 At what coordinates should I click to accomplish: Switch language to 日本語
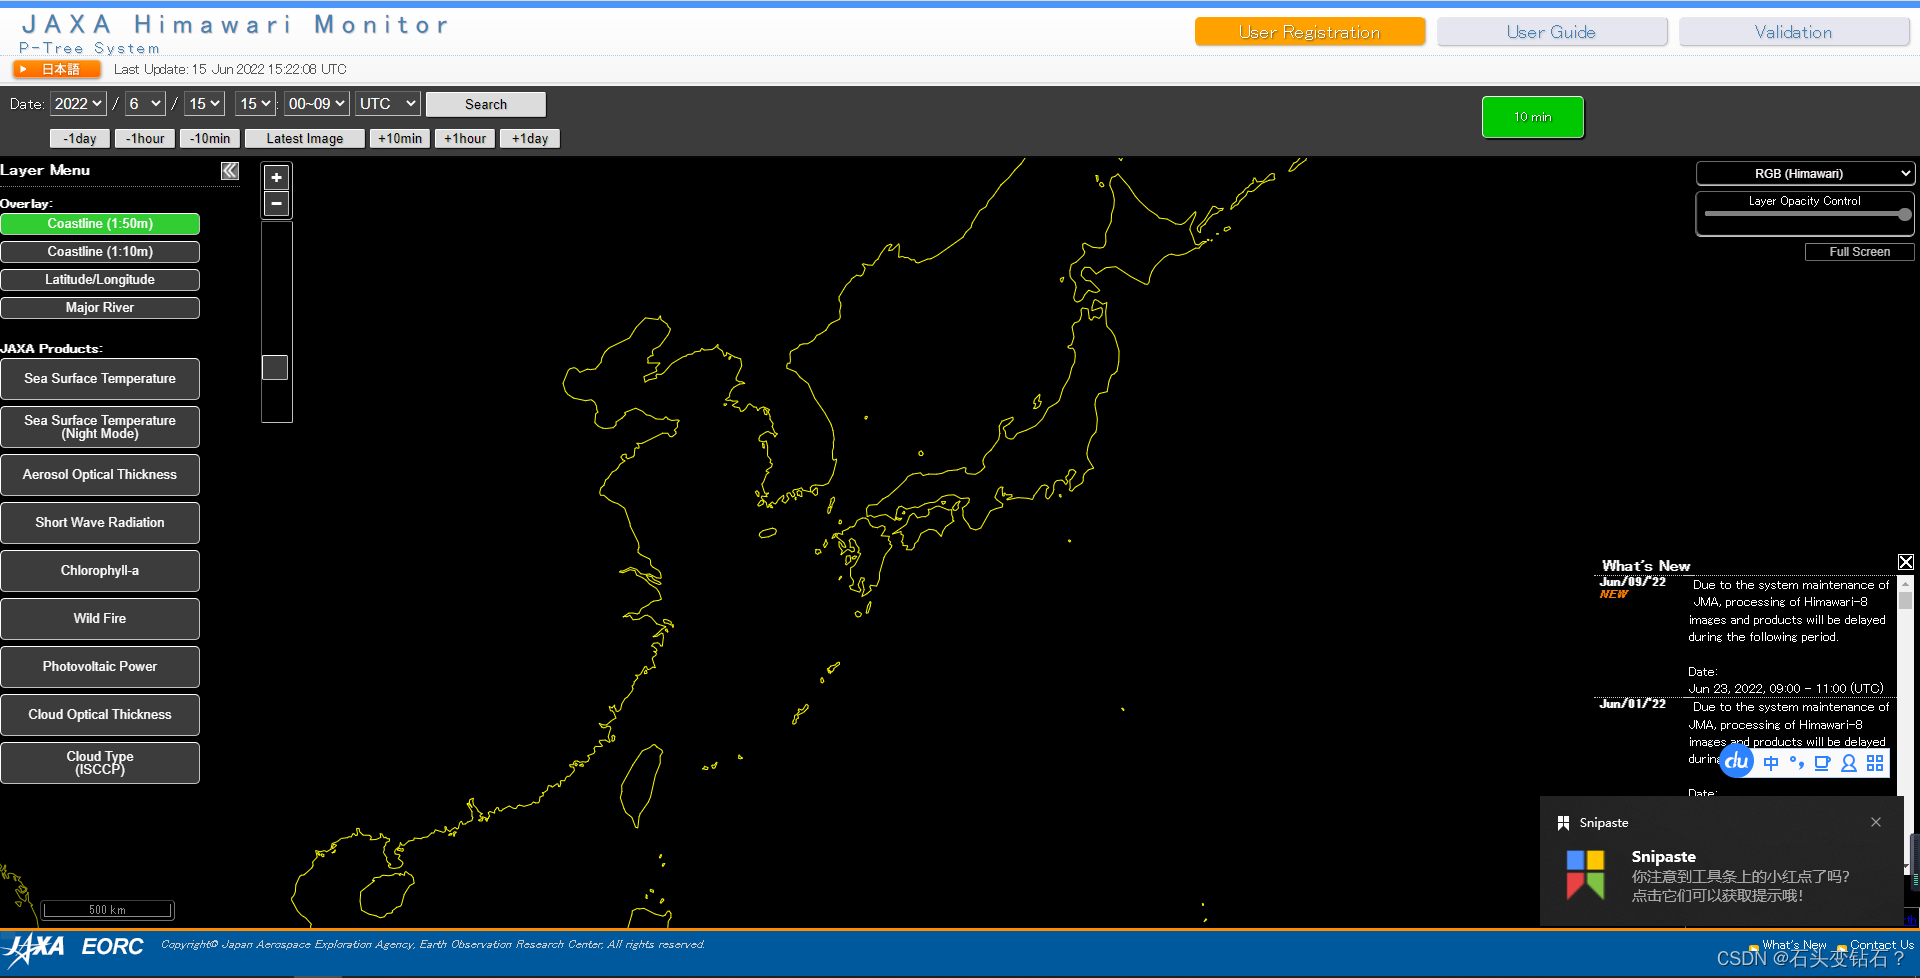pyautogui.click(x=57, y=69)
